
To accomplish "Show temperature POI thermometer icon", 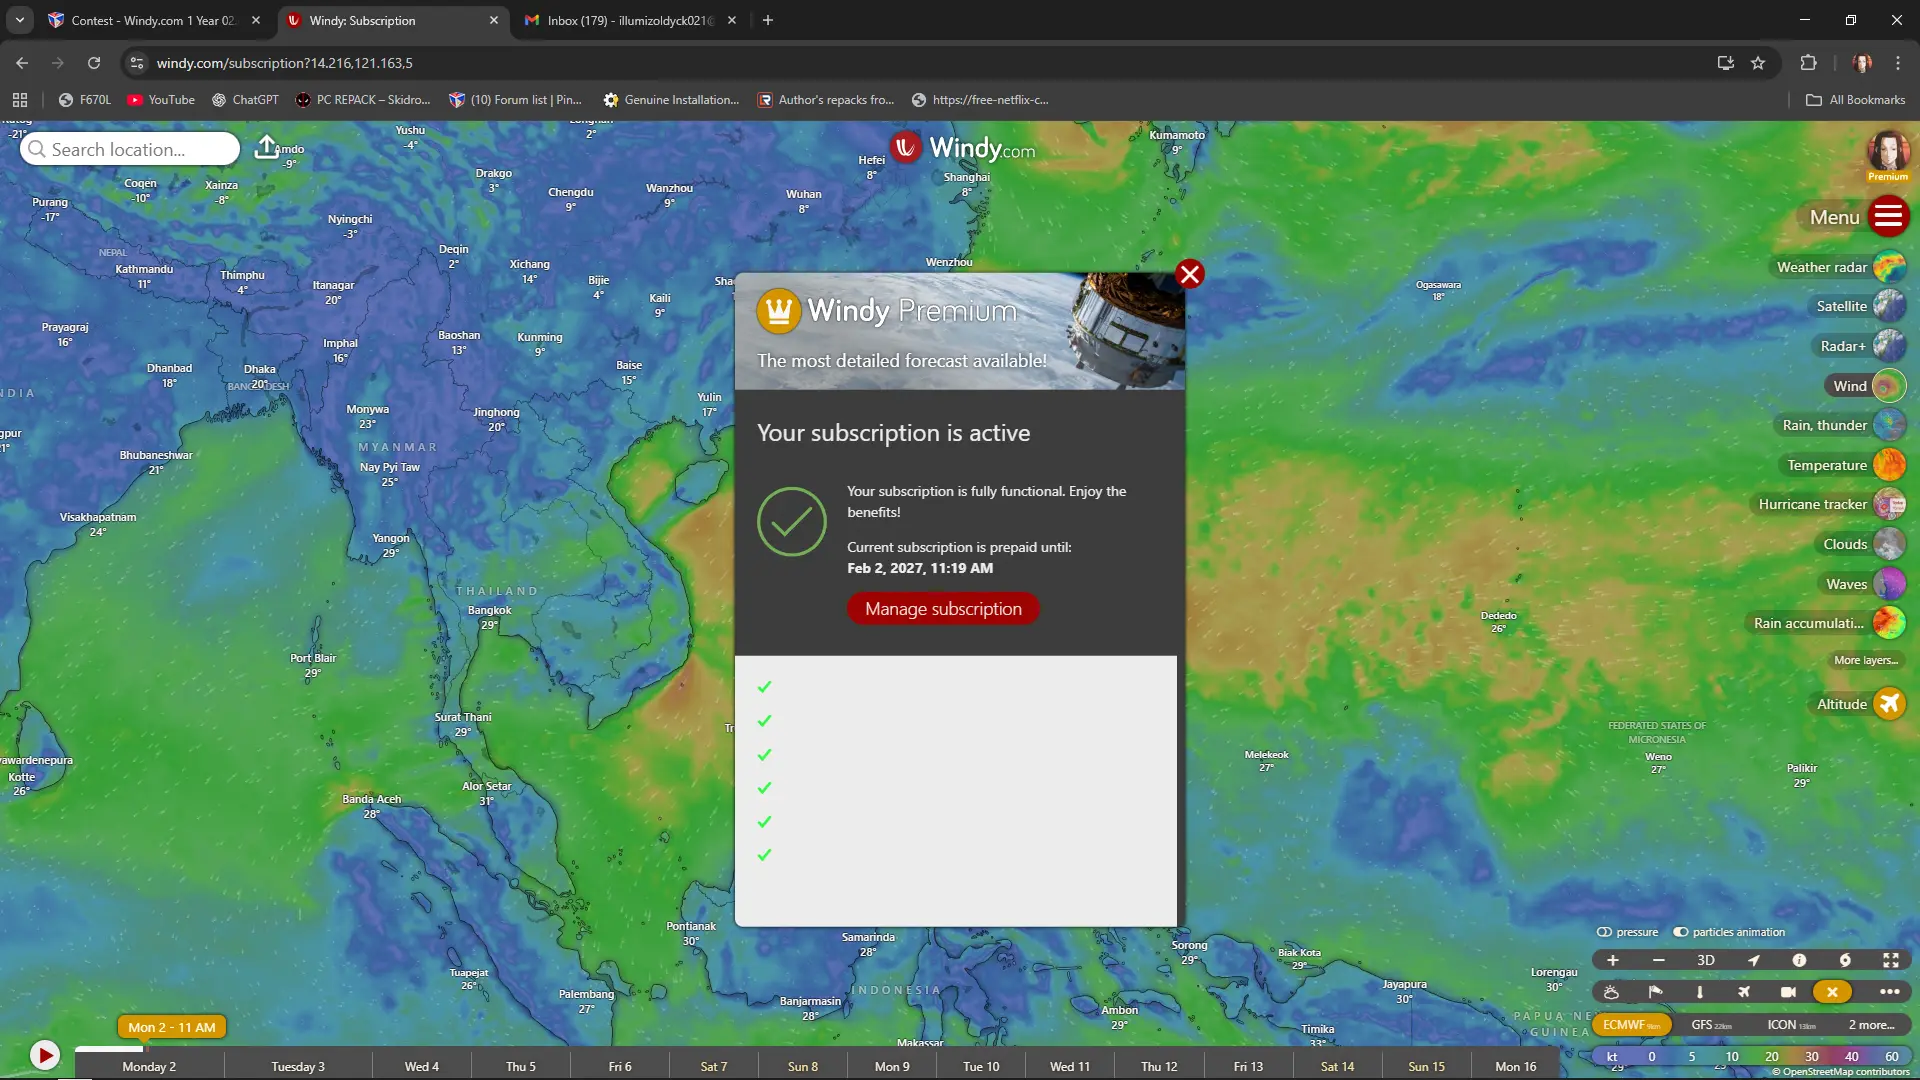I will pos(1699,992).
